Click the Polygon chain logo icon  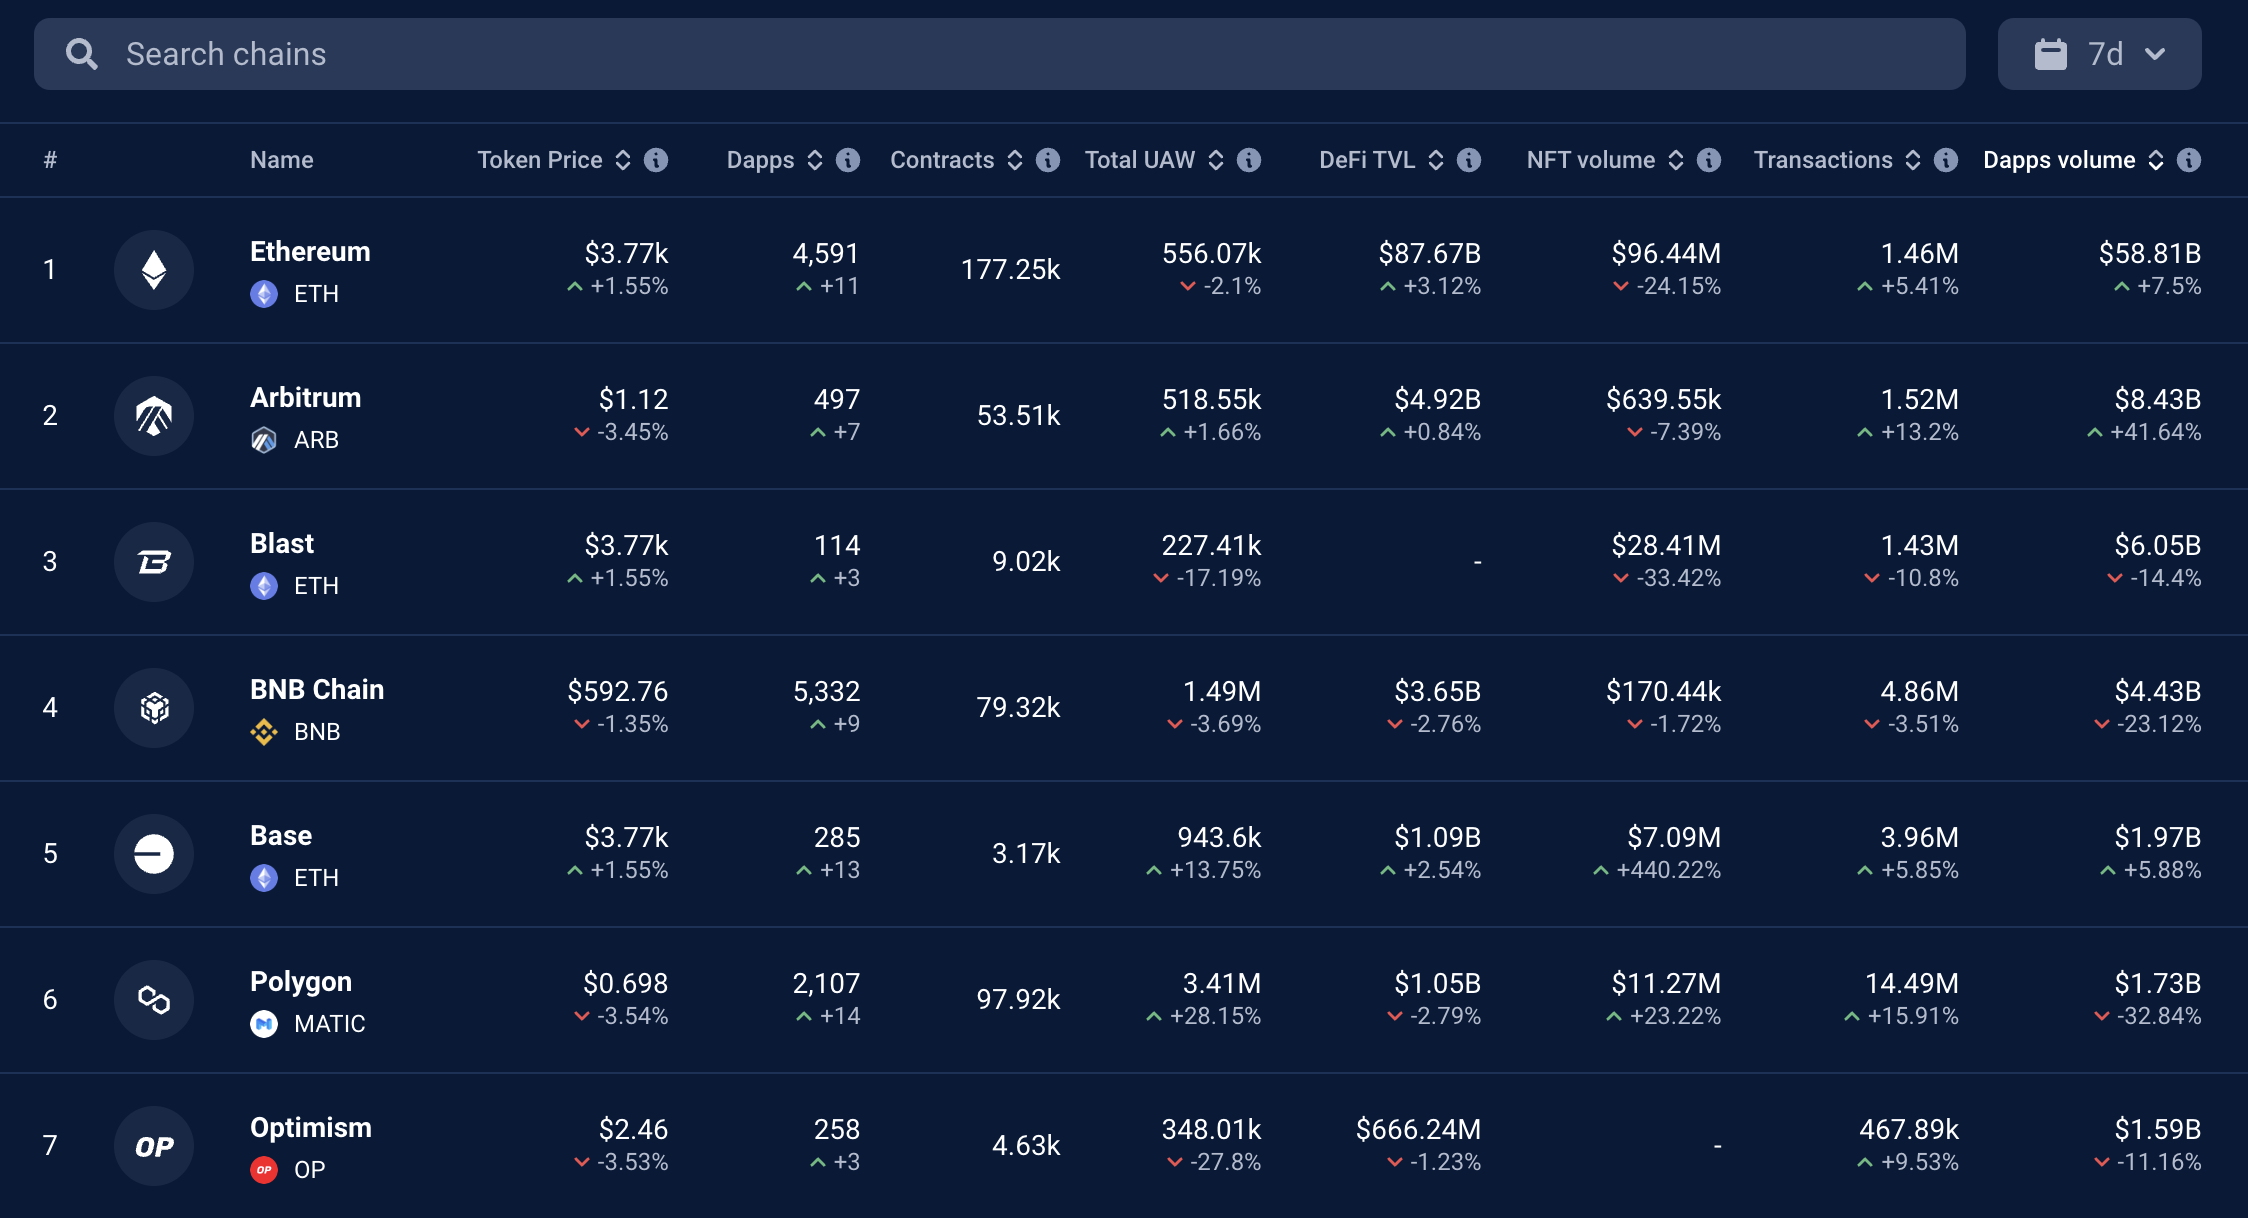point(153,1000)
